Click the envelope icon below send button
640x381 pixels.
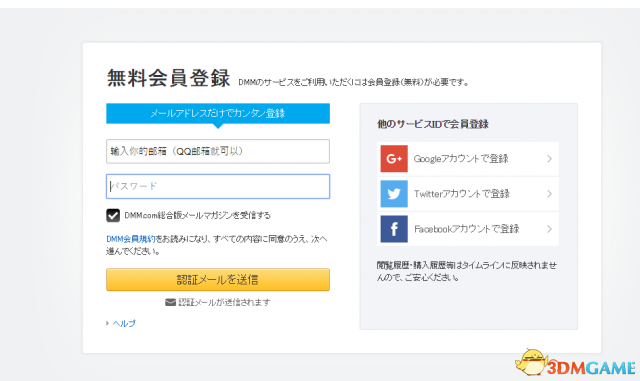tap(170, 302)
